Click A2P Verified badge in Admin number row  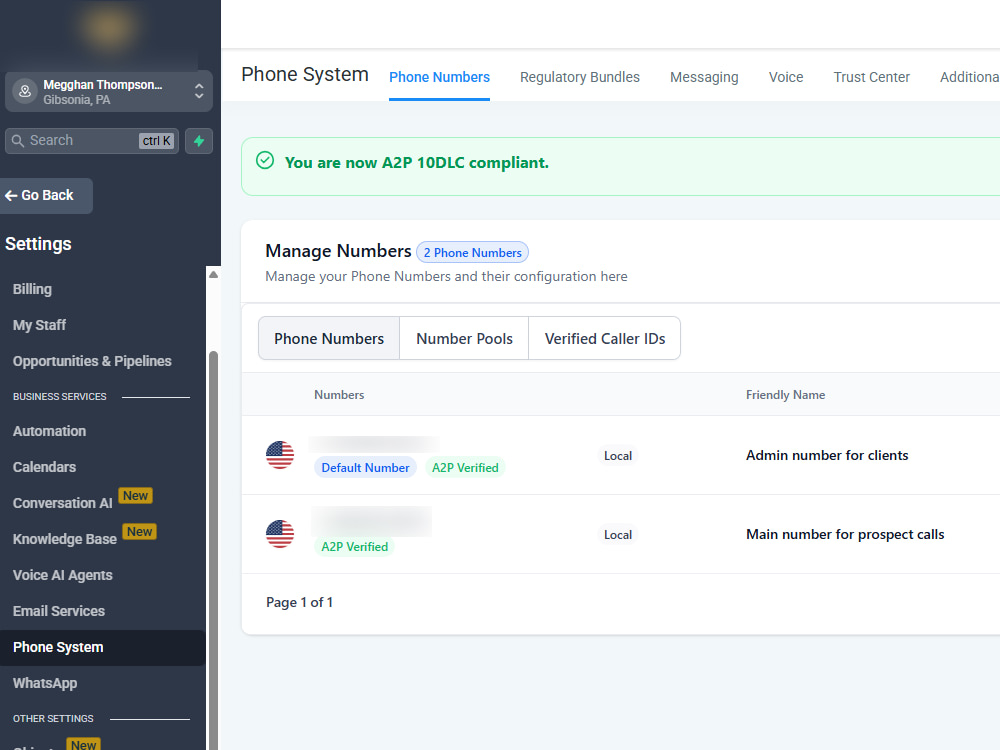tap(465, 467)
